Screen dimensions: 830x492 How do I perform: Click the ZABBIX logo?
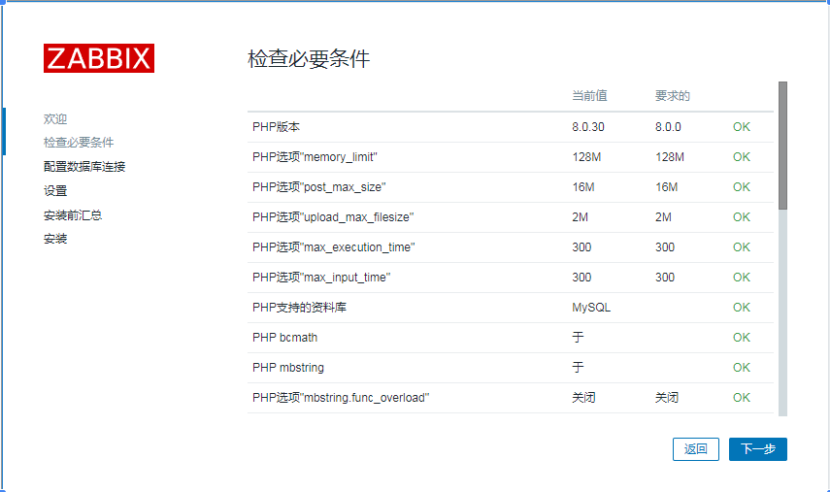pyautogui.click(x=99, y=57)
